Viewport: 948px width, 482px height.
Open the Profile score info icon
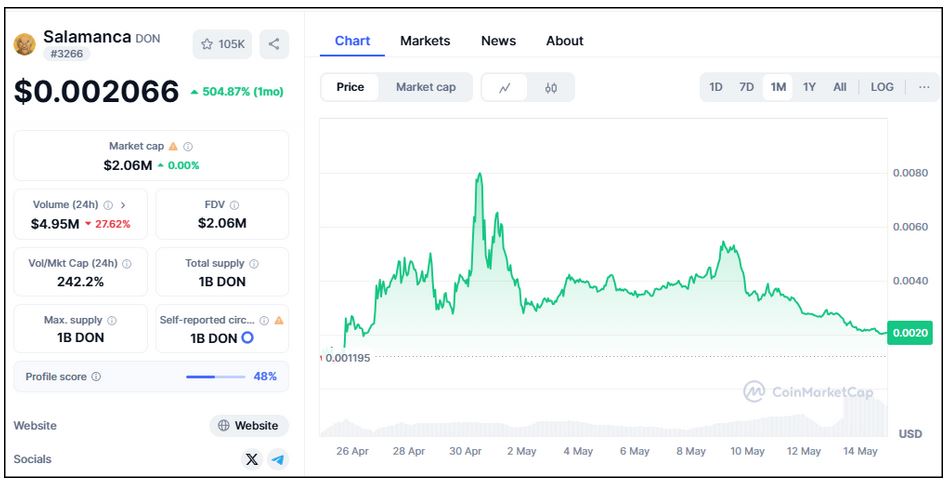96,377
